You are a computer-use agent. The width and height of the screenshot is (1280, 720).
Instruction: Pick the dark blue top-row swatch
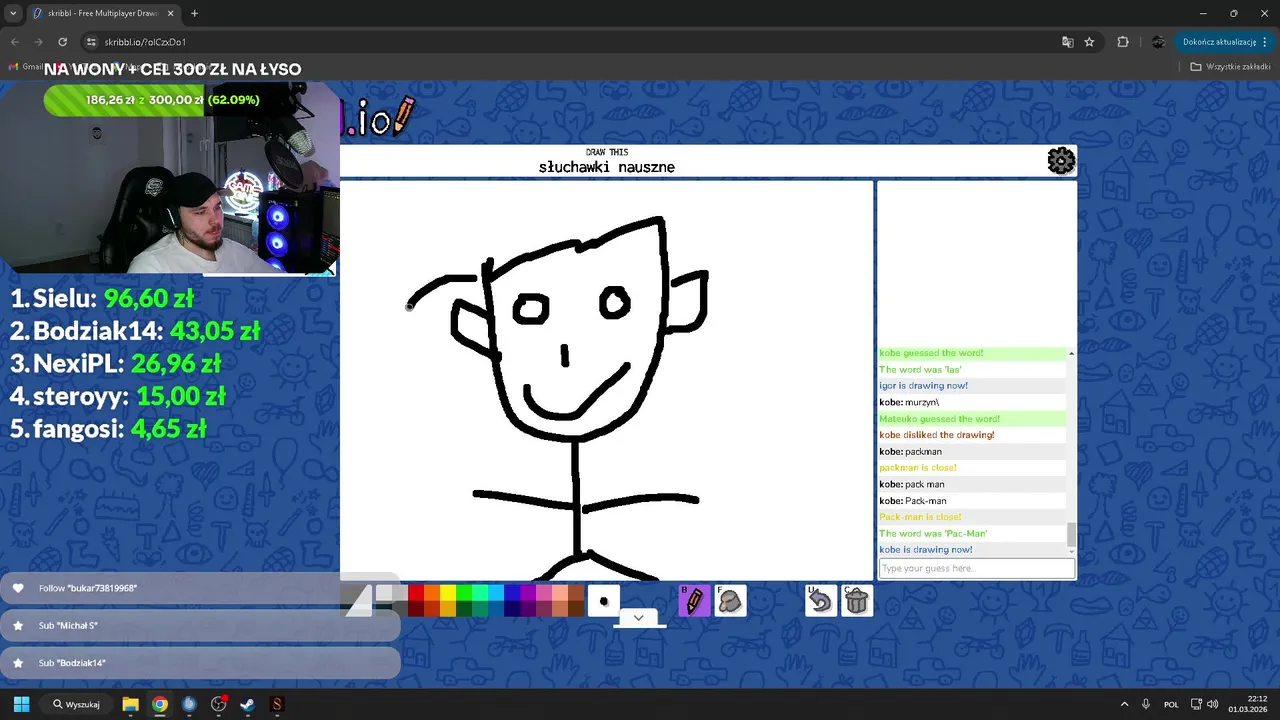[512, 593]
